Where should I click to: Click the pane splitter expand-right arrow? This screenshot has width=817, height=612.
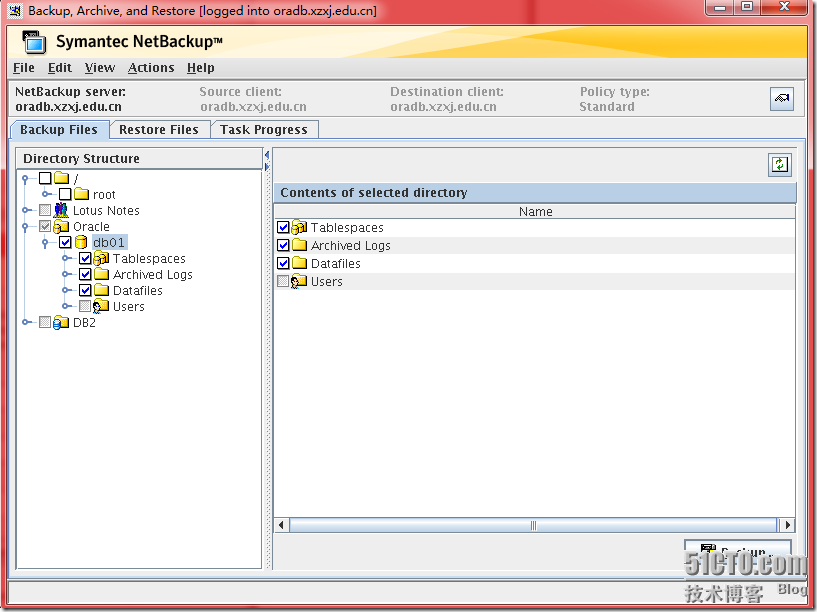pos(267,167)
